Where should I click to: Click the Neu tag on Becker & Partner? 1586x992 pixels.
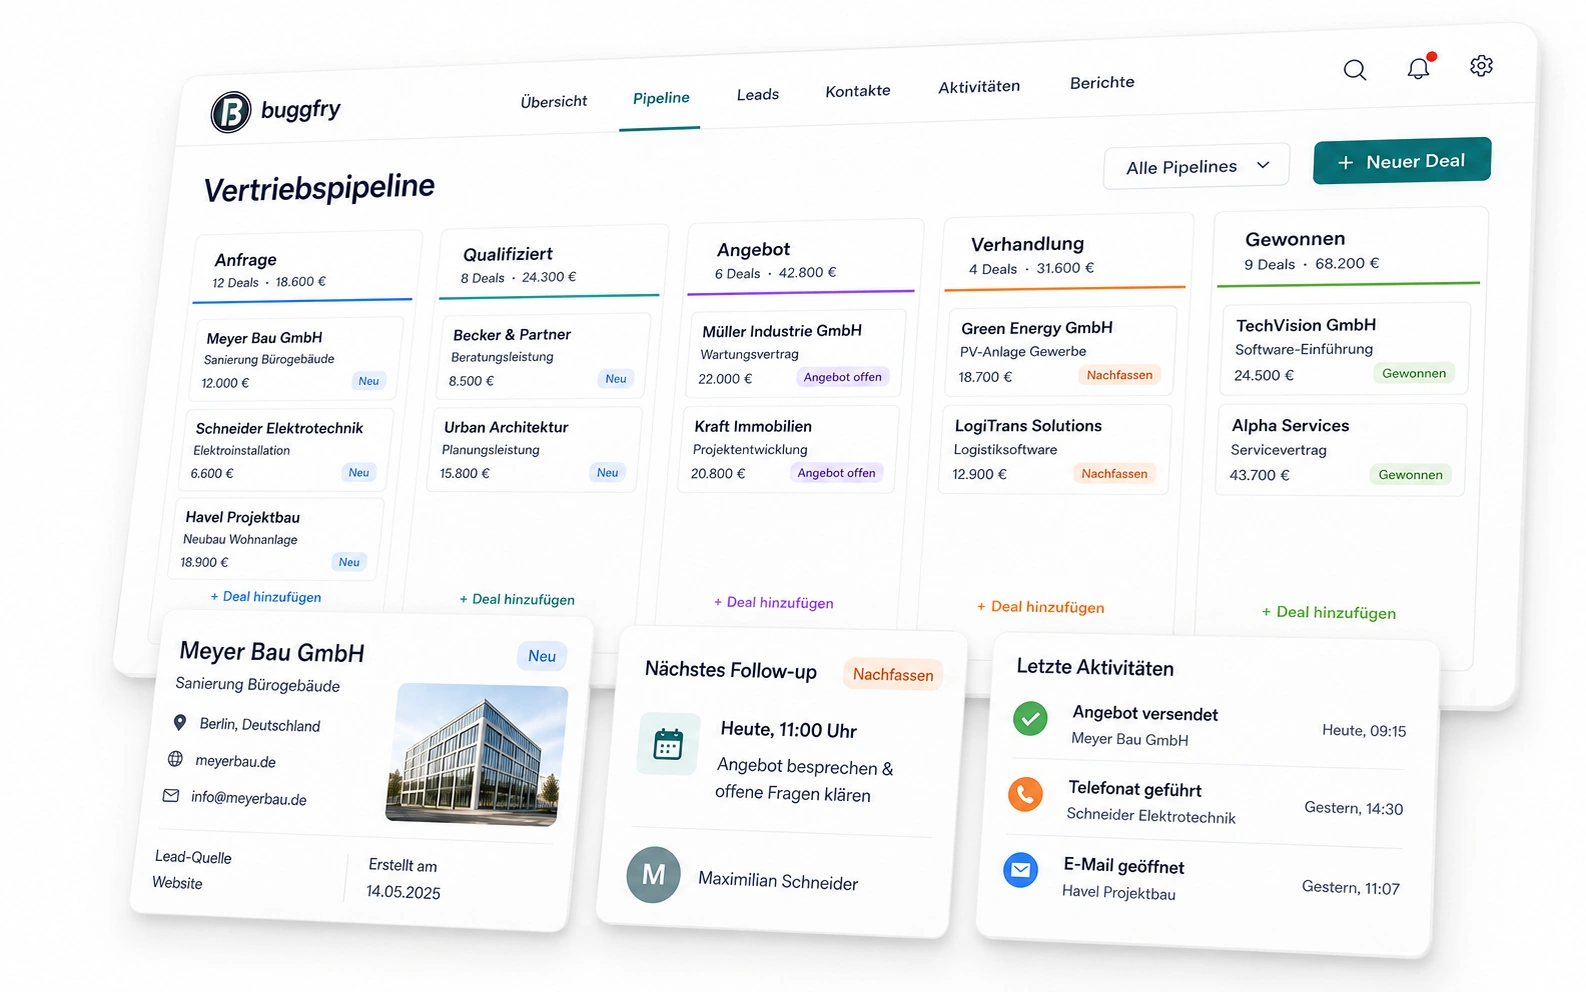coord(616,379)
